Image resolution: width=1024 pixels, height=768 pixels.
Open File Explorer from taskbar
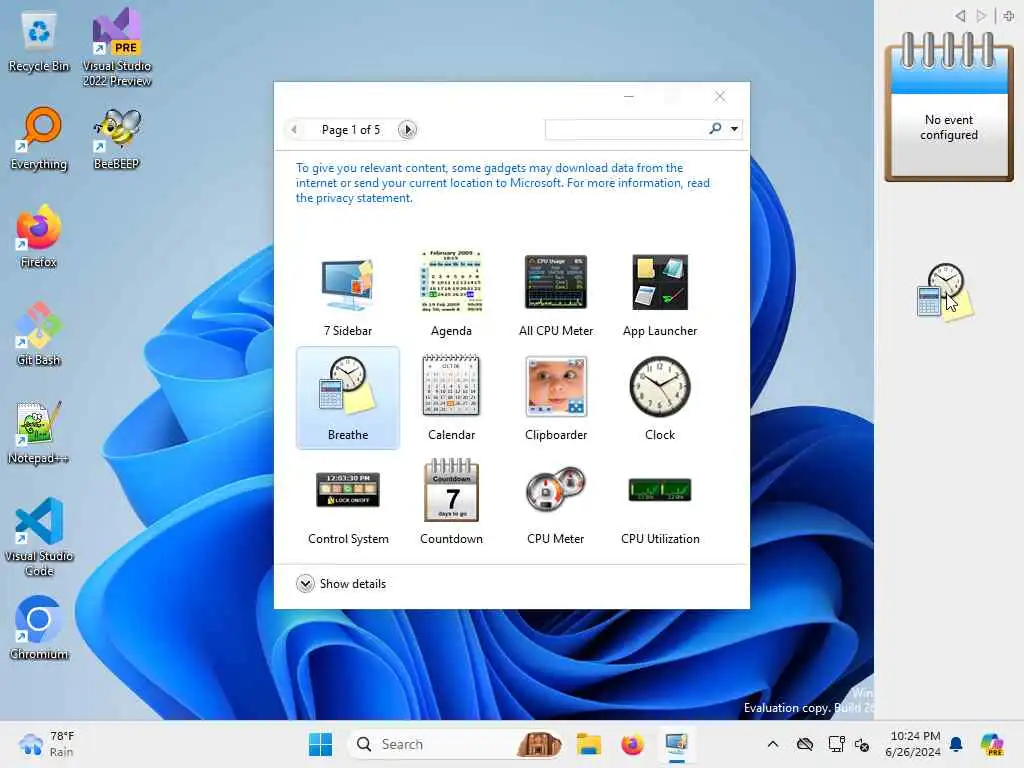588,744
